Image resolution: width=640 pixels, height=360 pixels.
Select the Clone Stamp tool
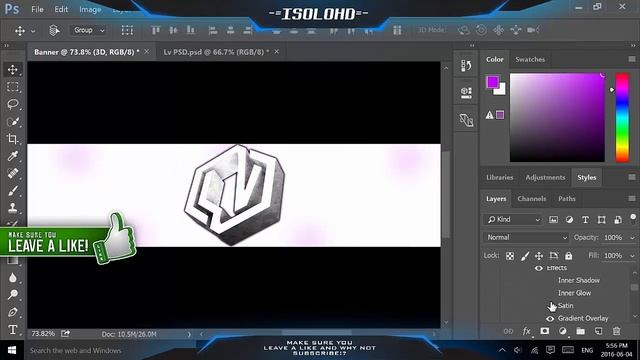(x=13, y=208)
